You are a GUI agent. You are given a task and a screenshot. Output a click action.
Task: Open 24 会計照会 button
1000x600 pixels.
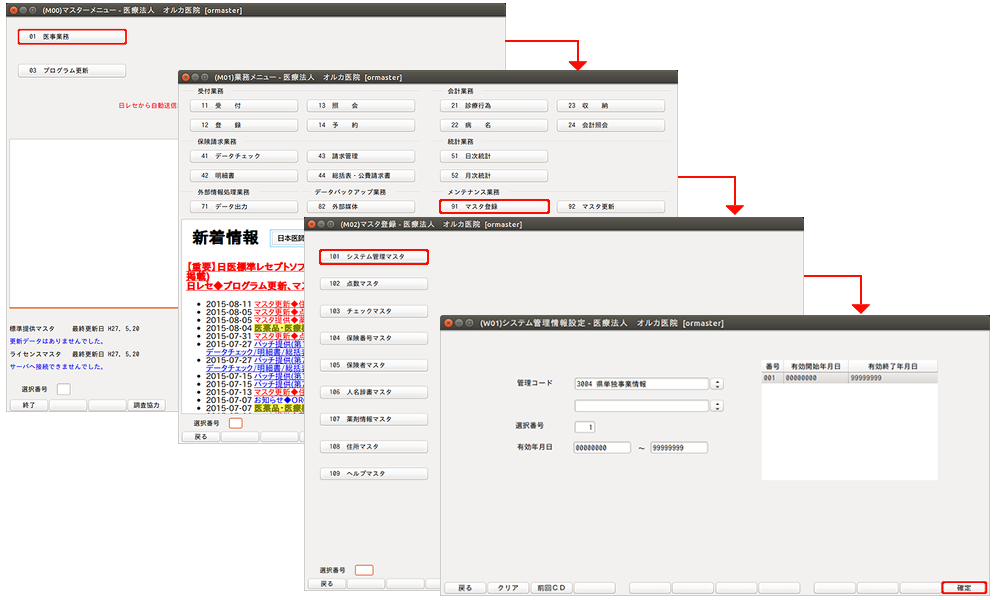(611, 125)
